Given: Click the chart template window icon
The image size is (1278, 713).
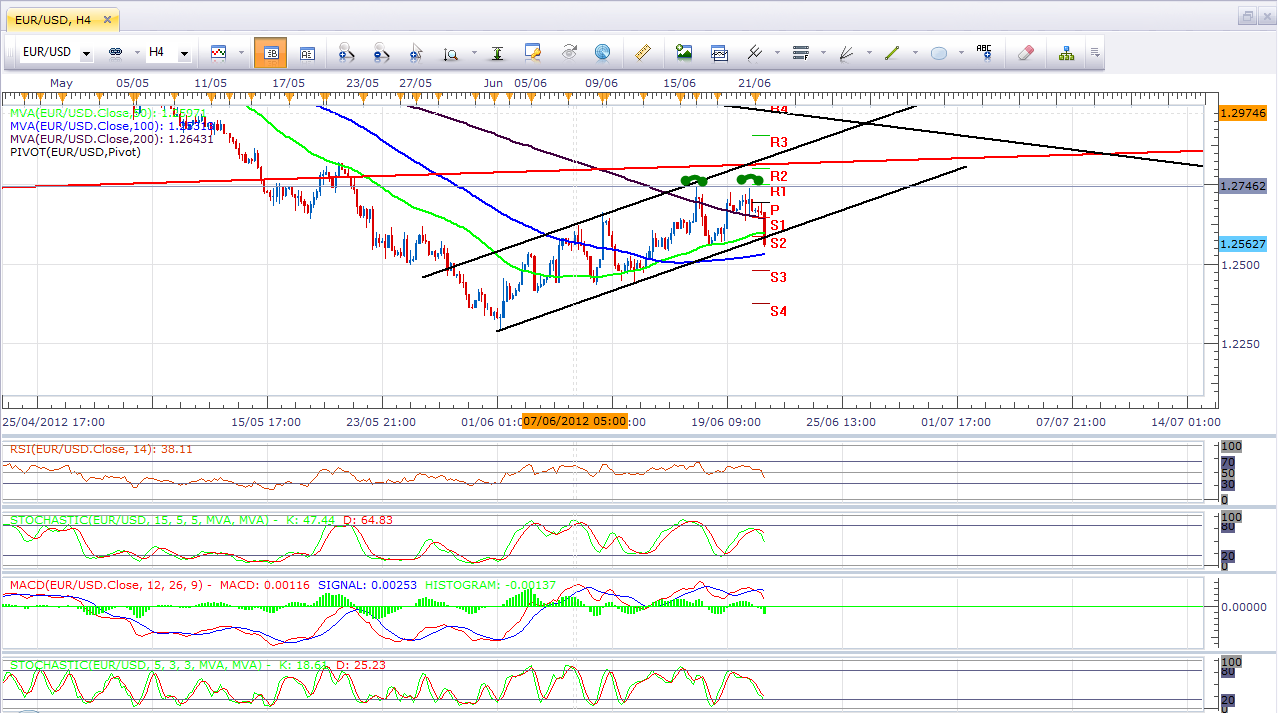Looking at the screenshot, I should [x=719, y=52].
